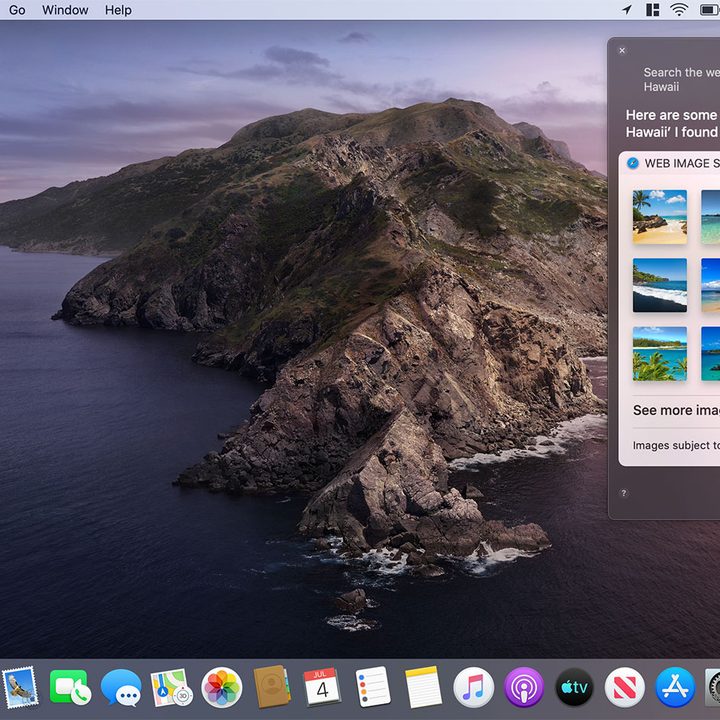720x720 pixels.
Task: Open the Window menu
Action: (x=65, y=10)
